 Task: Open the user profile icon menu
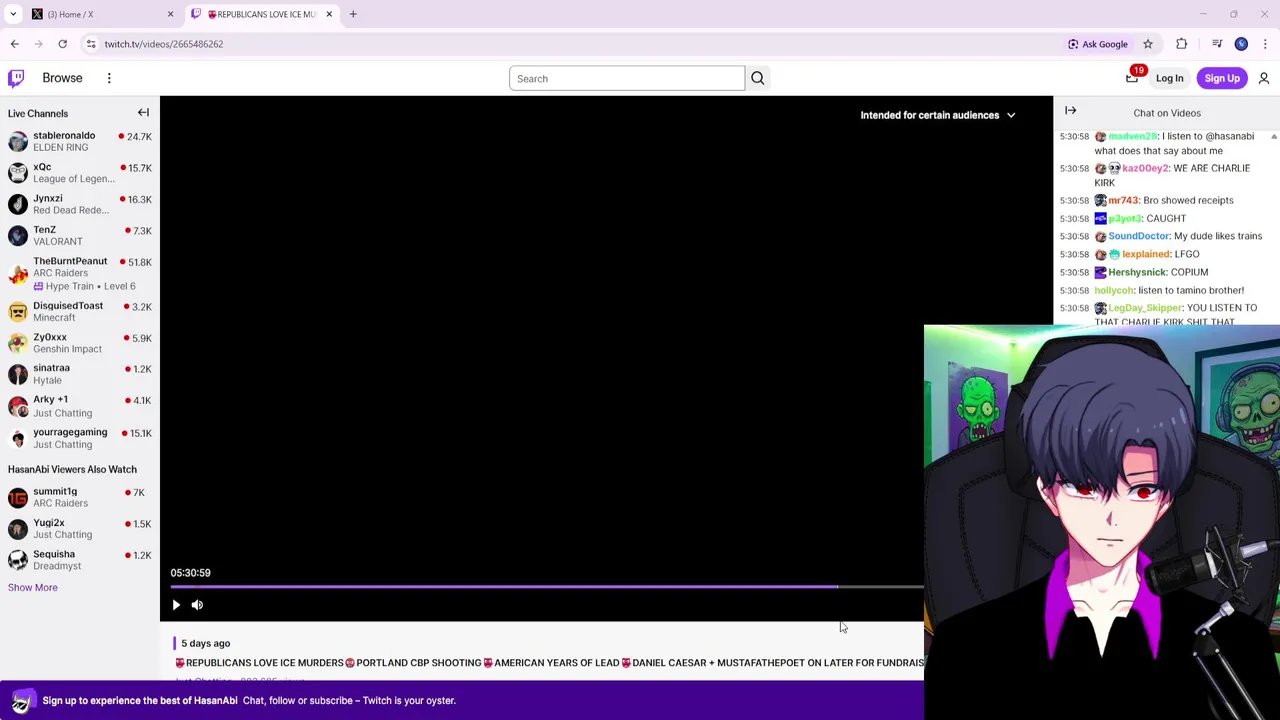coord(1264,78)
